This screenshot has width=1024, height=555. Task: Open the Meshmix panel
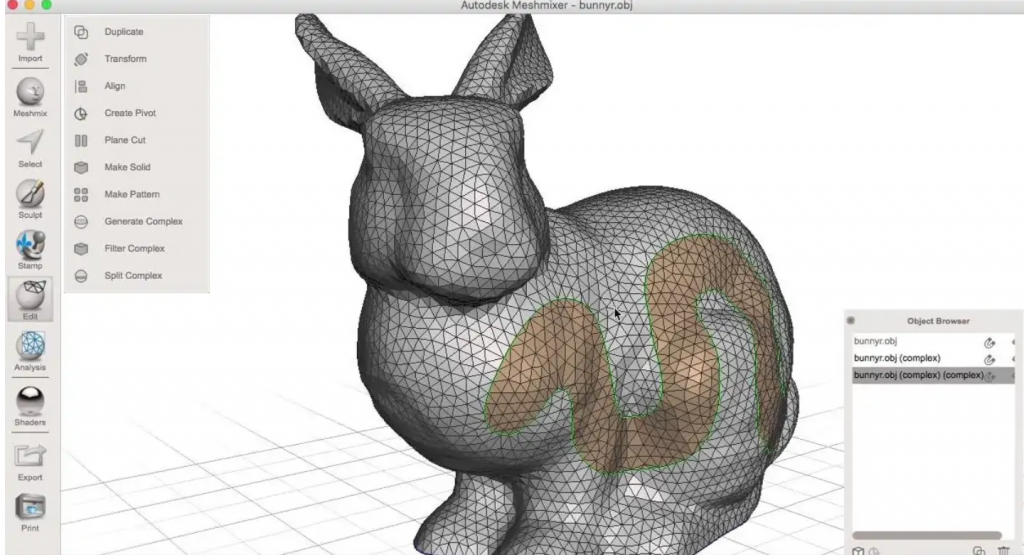30,97
